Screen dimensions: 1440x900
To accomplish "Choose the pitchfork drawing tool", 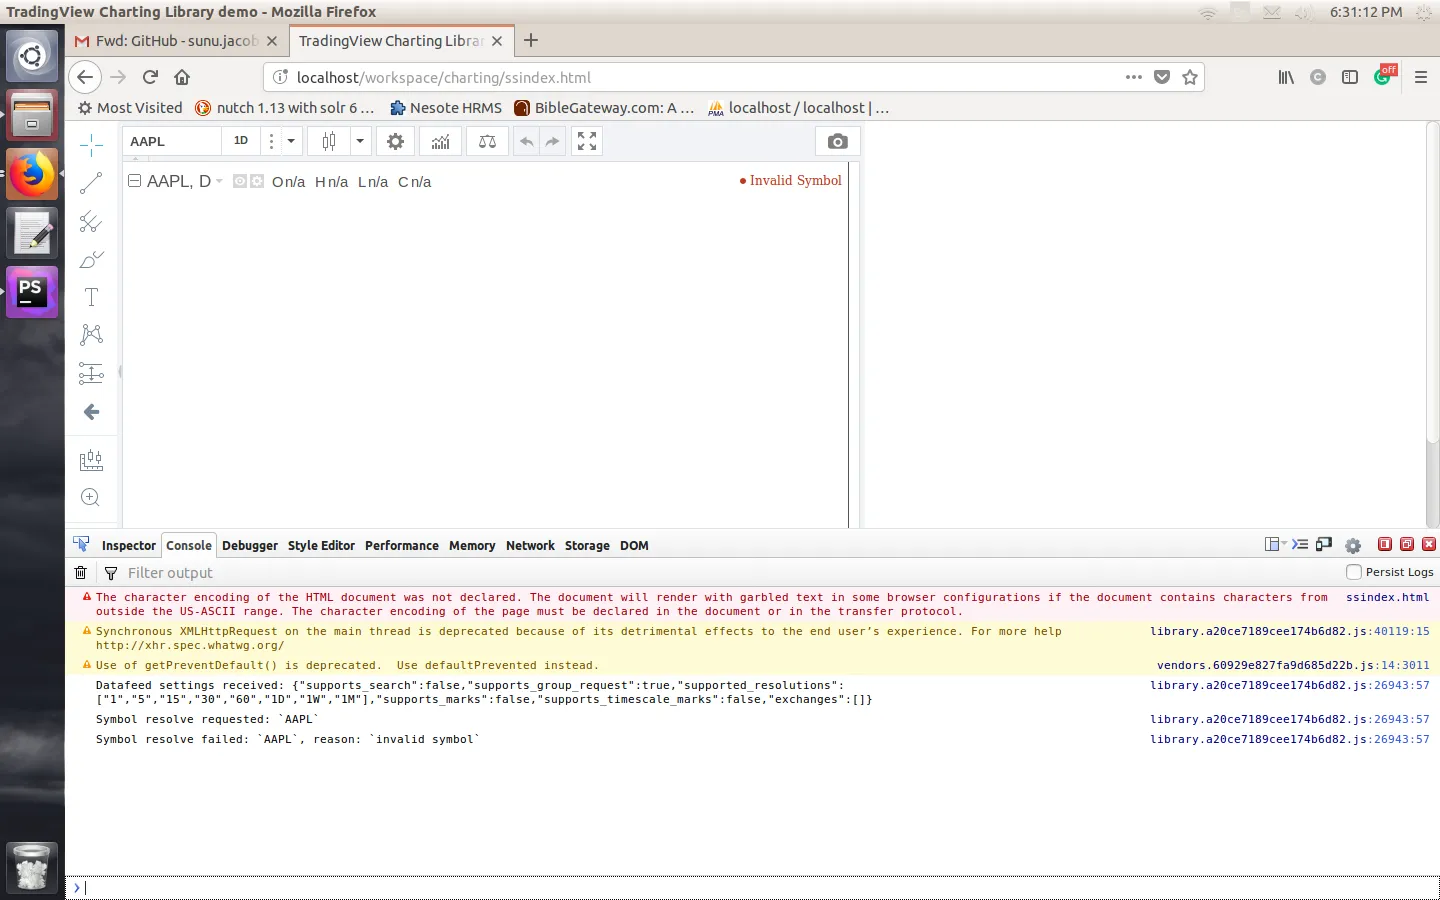I will click(91, 221).
